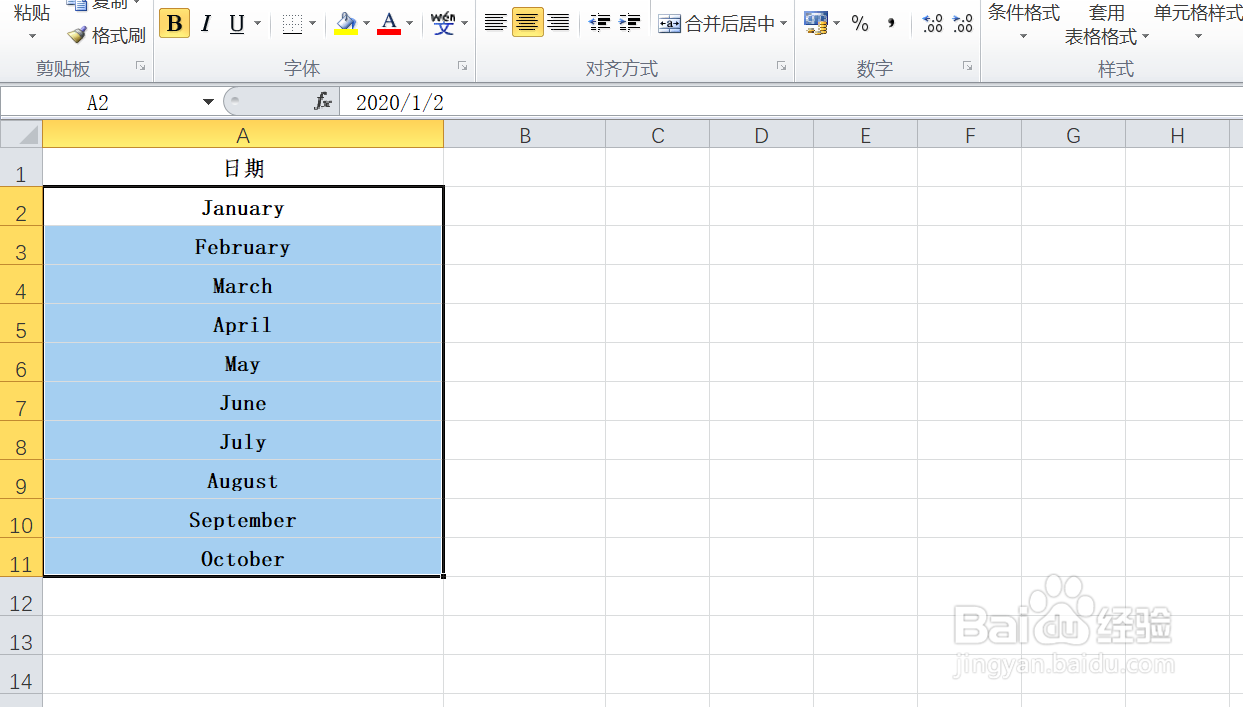Select the February cell
The height and width of the screenshot is (707, 1243).
(x=243, y=246)
